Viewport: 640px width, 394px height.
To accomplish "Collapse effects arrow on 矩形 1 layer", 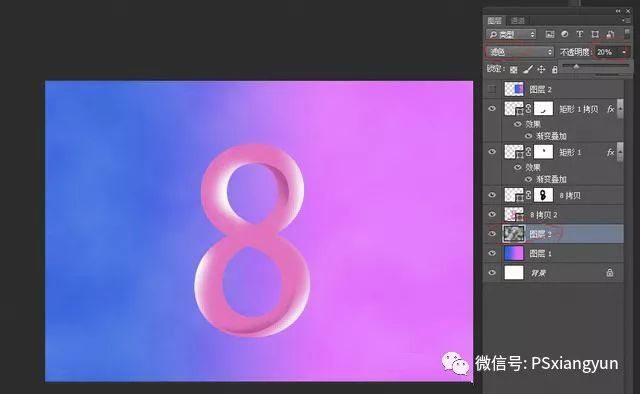I will tap(620, 152).
